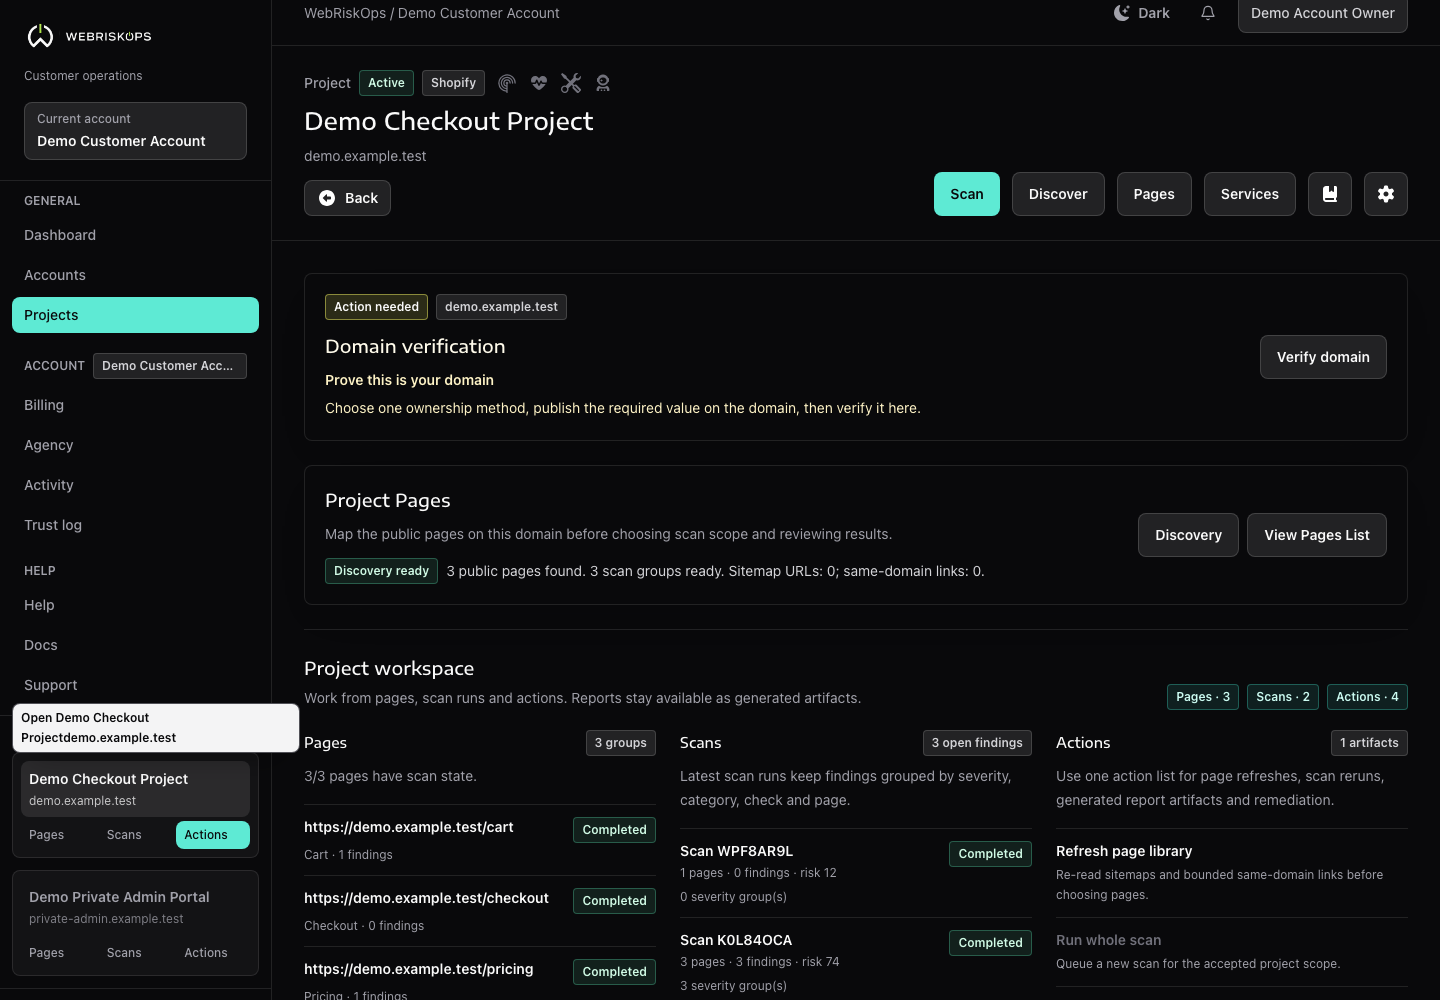
Task: Open Support in the sidebar
Action: (135, 685)
